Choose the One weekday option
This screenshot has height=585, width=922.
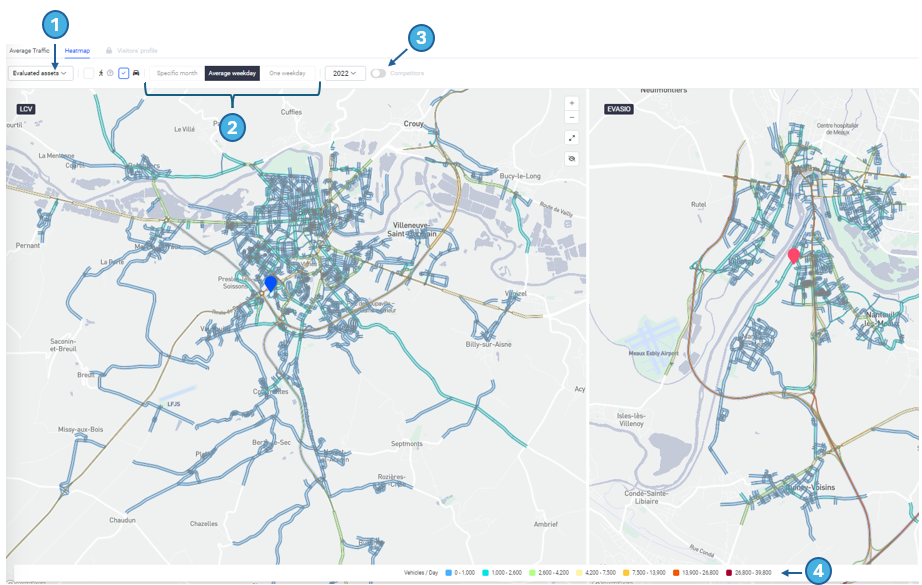[x=287, y=73]
